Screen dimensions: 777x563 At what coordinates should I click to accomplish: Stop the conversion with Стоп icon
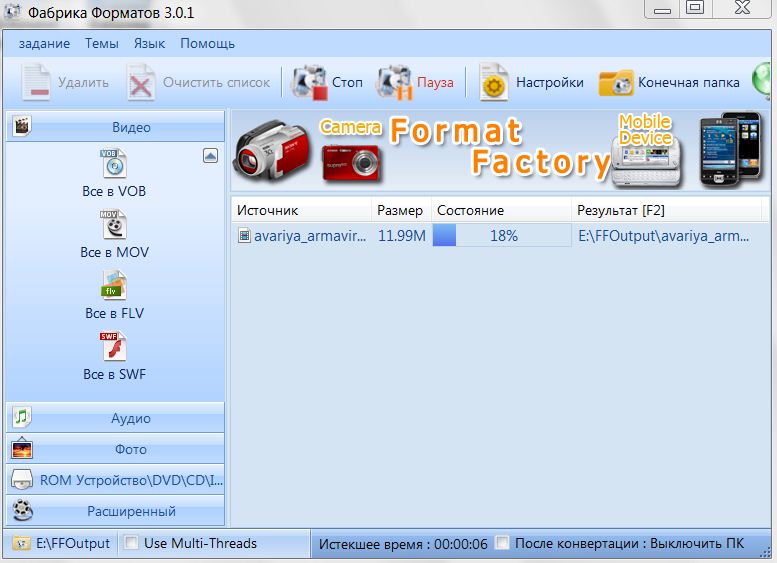309,82
